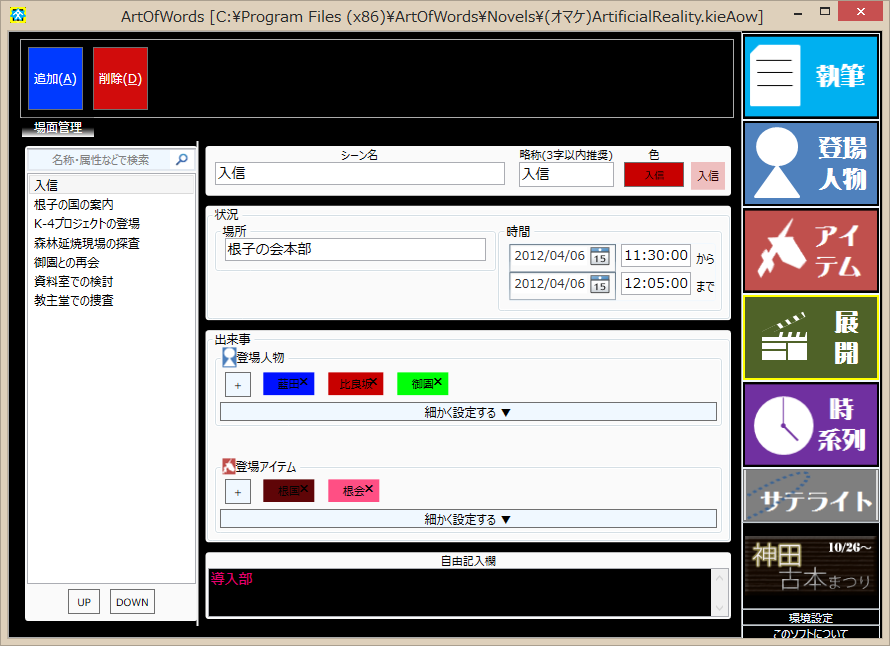Expand character details 細かく設定する
This screenshot has height=646, width=890.
pyautogui.click(x=468, y=412)
